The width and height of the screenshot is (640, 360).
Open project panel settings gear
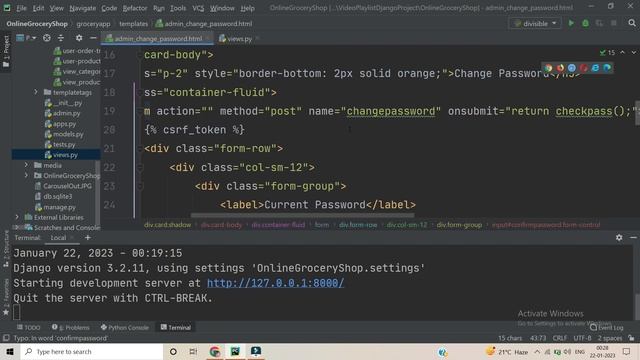(x=79, y=38)
